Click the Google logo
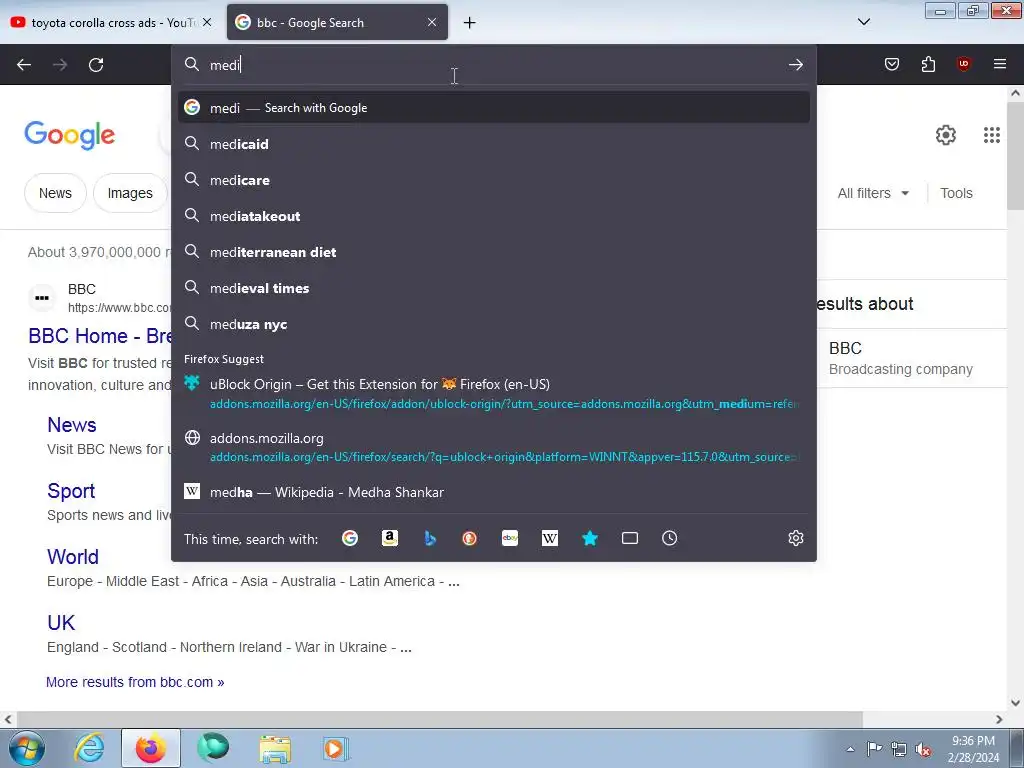Image resolution: width=1024 pixels, height=768 pixels. (x=70, y=135)
